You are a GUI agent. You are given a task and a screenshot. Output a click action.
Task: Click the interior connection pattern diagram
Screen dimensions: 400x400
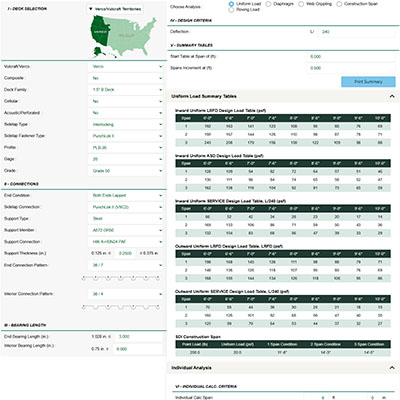tap(121, 307)
